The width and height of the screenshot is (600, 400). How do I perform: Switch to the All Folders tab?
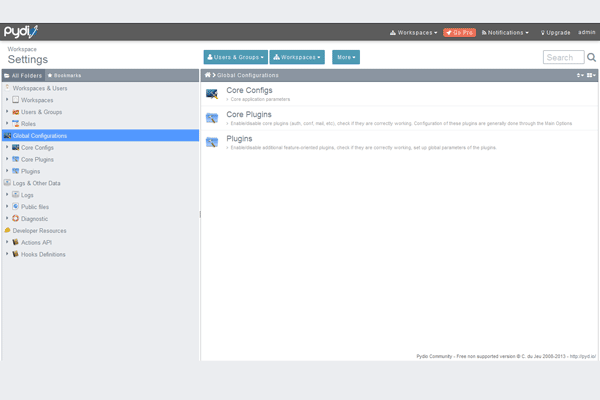[x=22, y=75]
